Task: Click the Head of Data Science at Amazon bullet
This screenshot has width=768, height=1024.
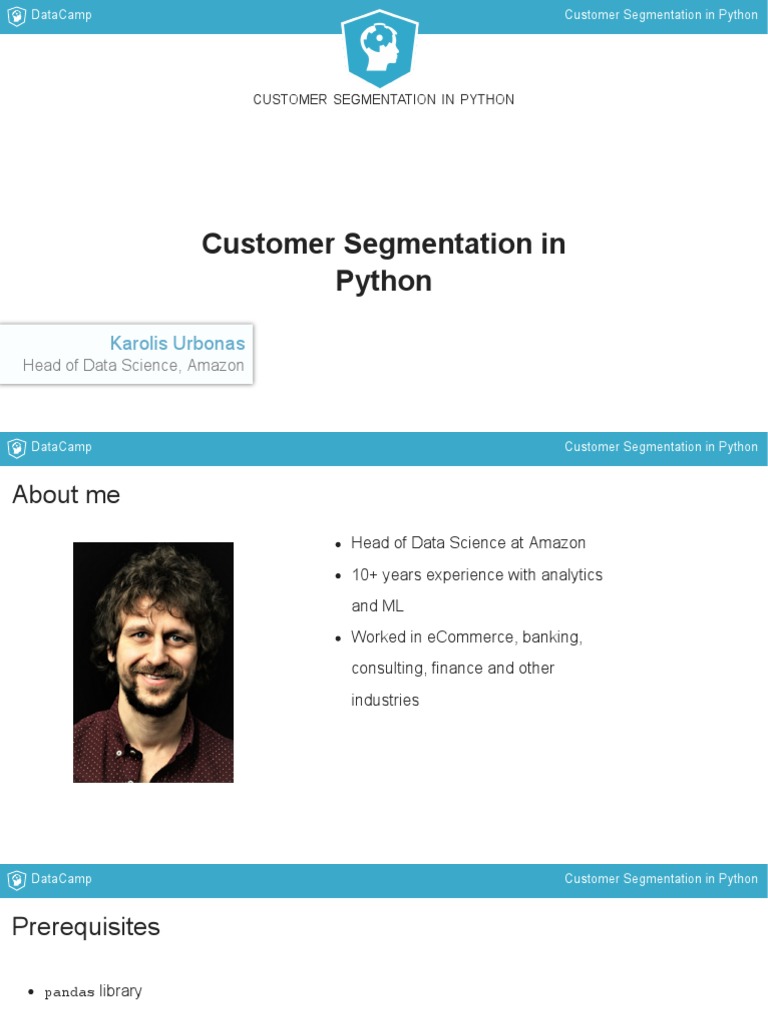Action: [x=468, y=543]
